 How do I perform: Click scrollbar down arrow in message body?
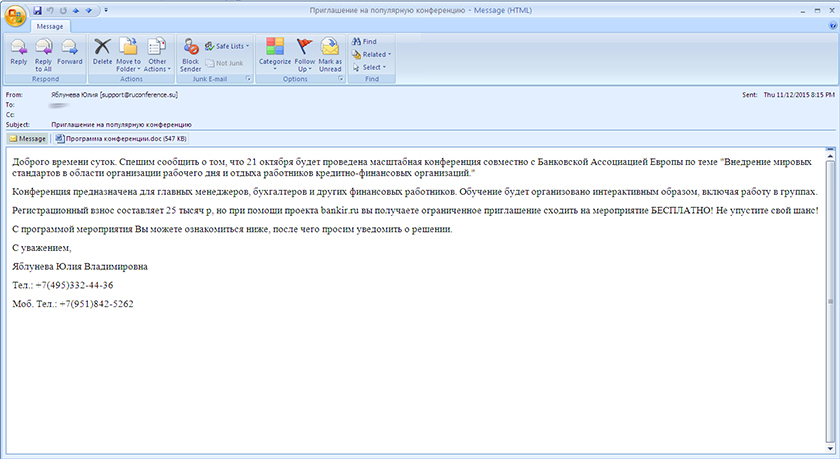pos(830,449)
